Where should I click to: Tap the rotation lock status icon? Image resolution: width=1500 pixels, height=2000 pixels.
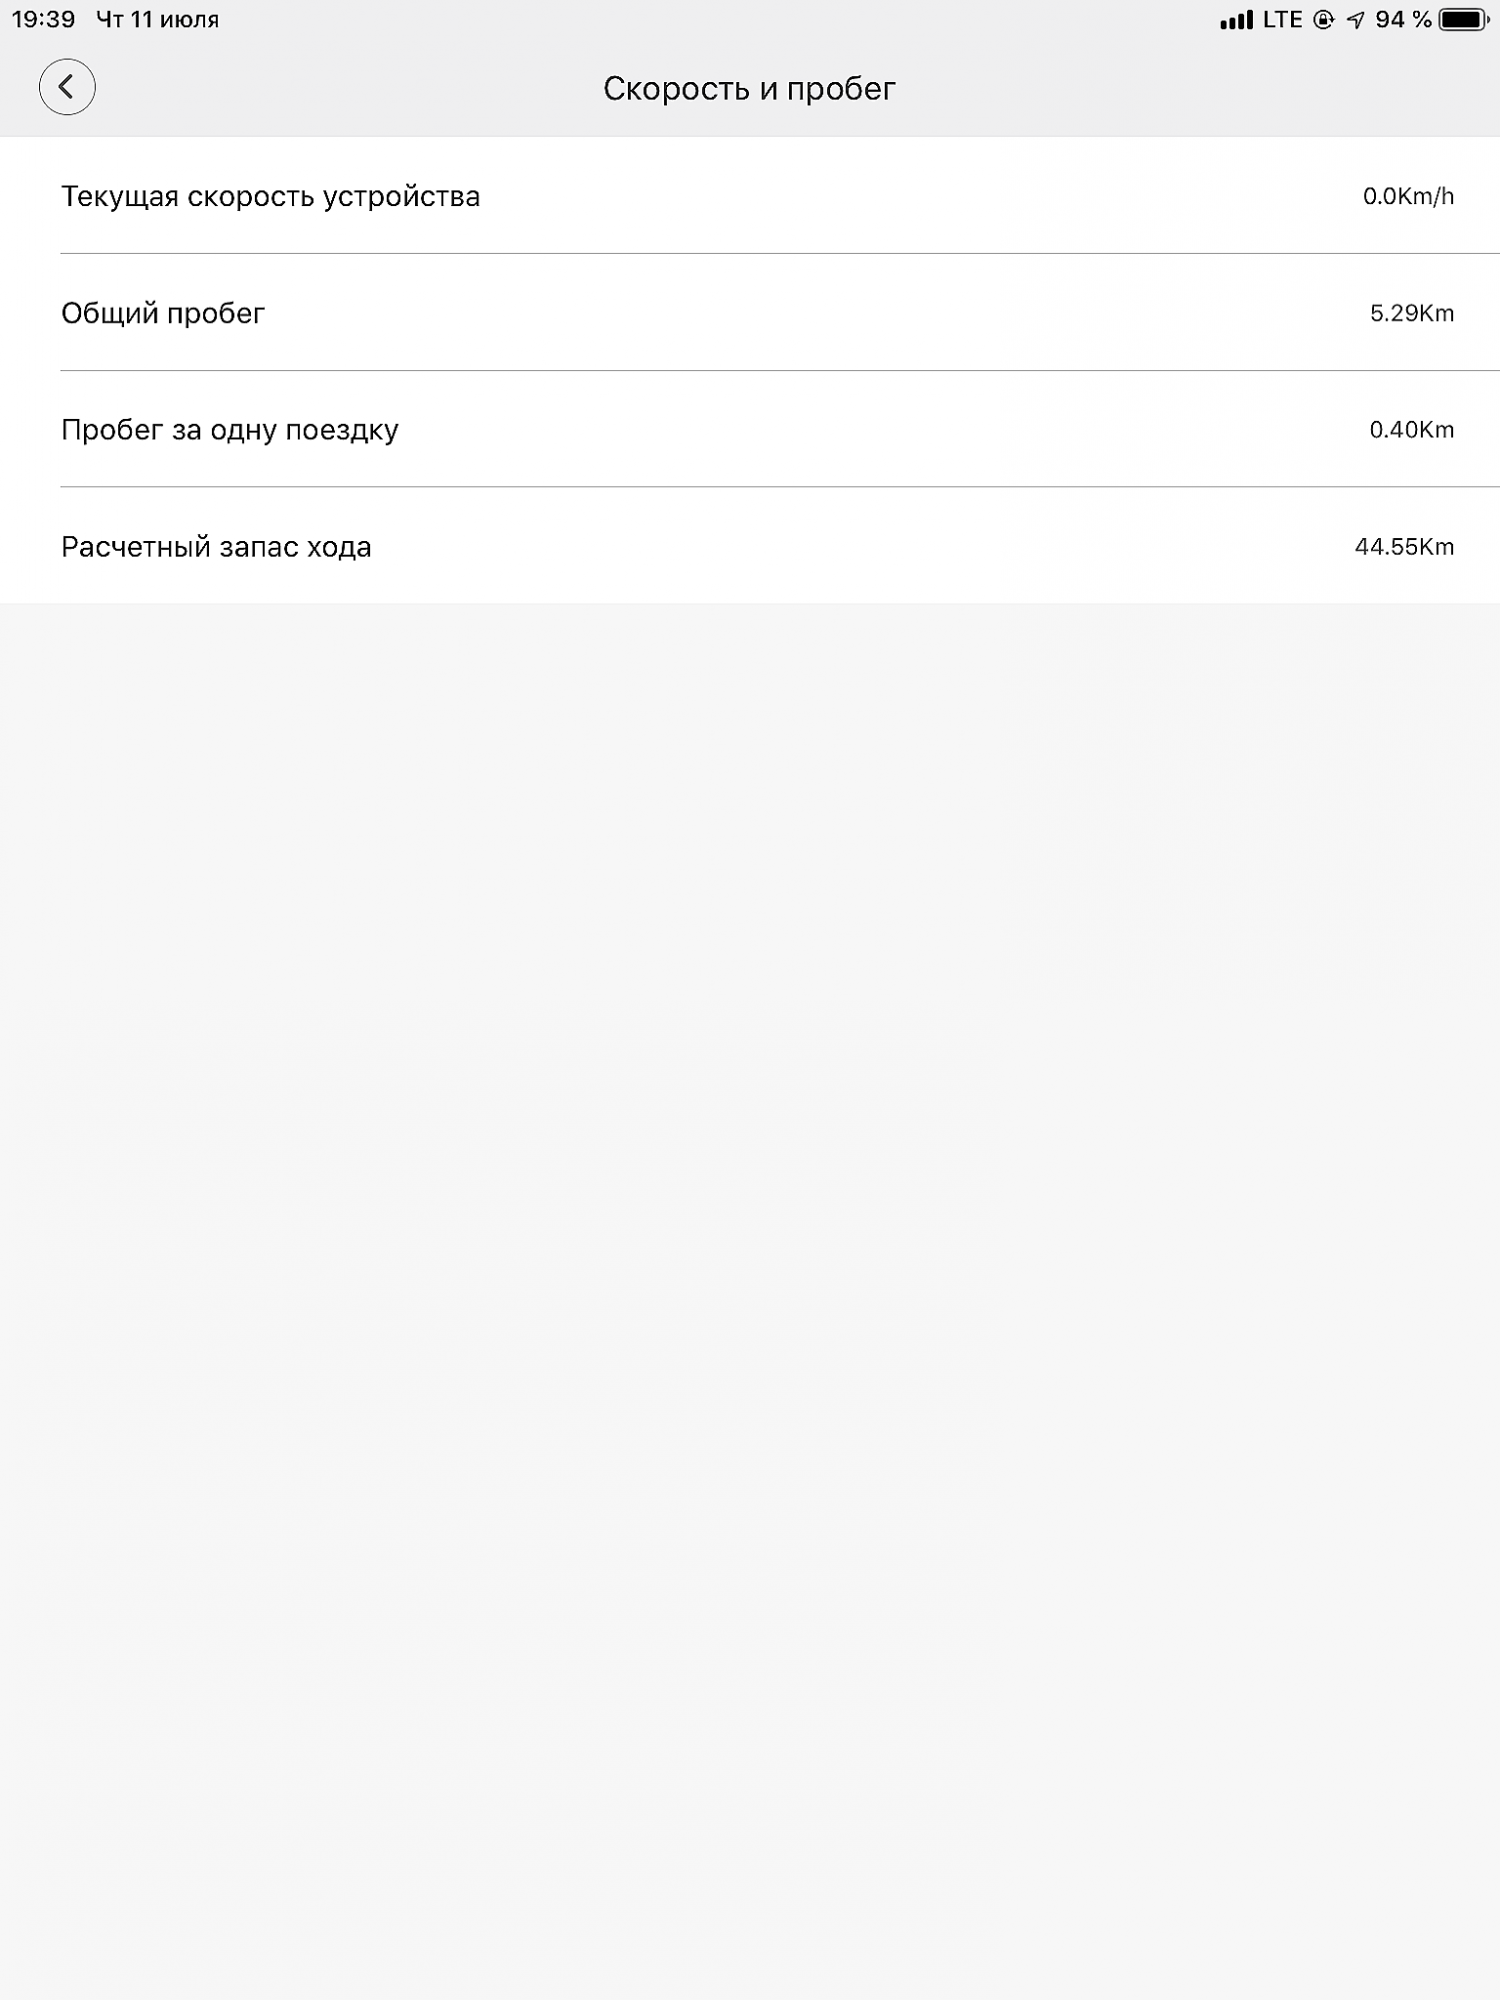pos(1323,20)
